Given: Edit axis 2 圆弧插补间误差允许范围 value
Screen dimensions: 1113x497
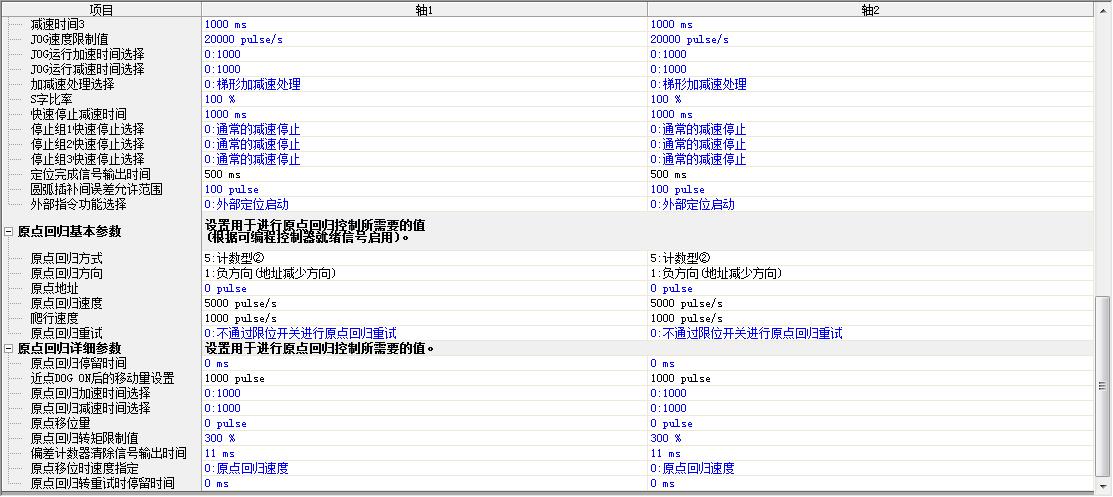Looking at the screenshot, I should point(677,189).
